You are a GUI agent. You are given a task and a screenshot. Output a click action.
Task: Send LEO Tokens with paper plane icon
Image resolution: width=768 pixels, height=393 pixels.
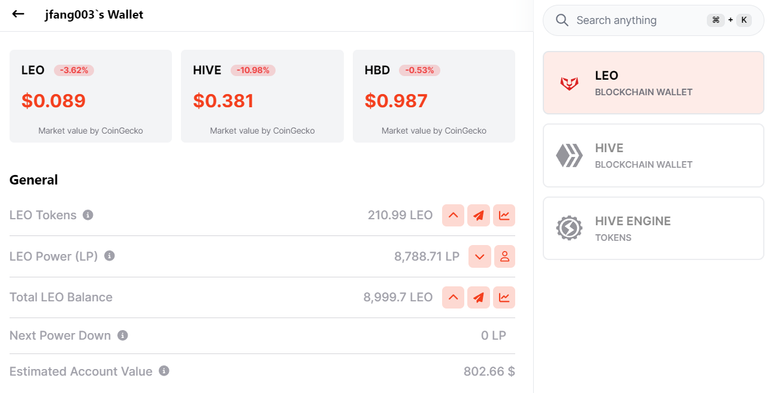[x=479, y=215]
